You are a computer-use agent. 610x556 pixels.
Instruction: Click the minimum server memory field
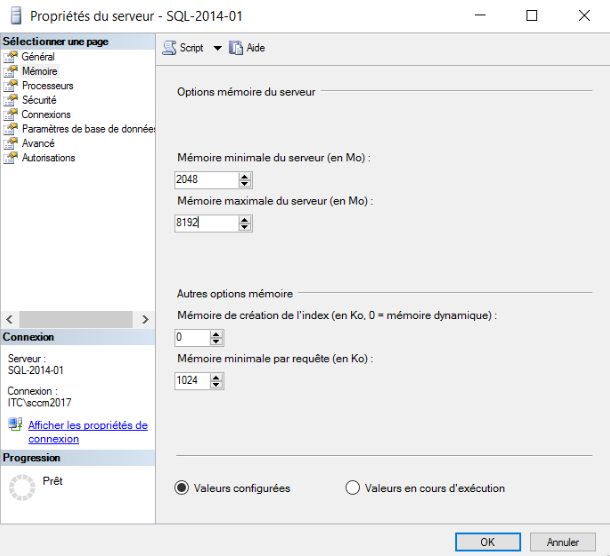coord(206,180)
